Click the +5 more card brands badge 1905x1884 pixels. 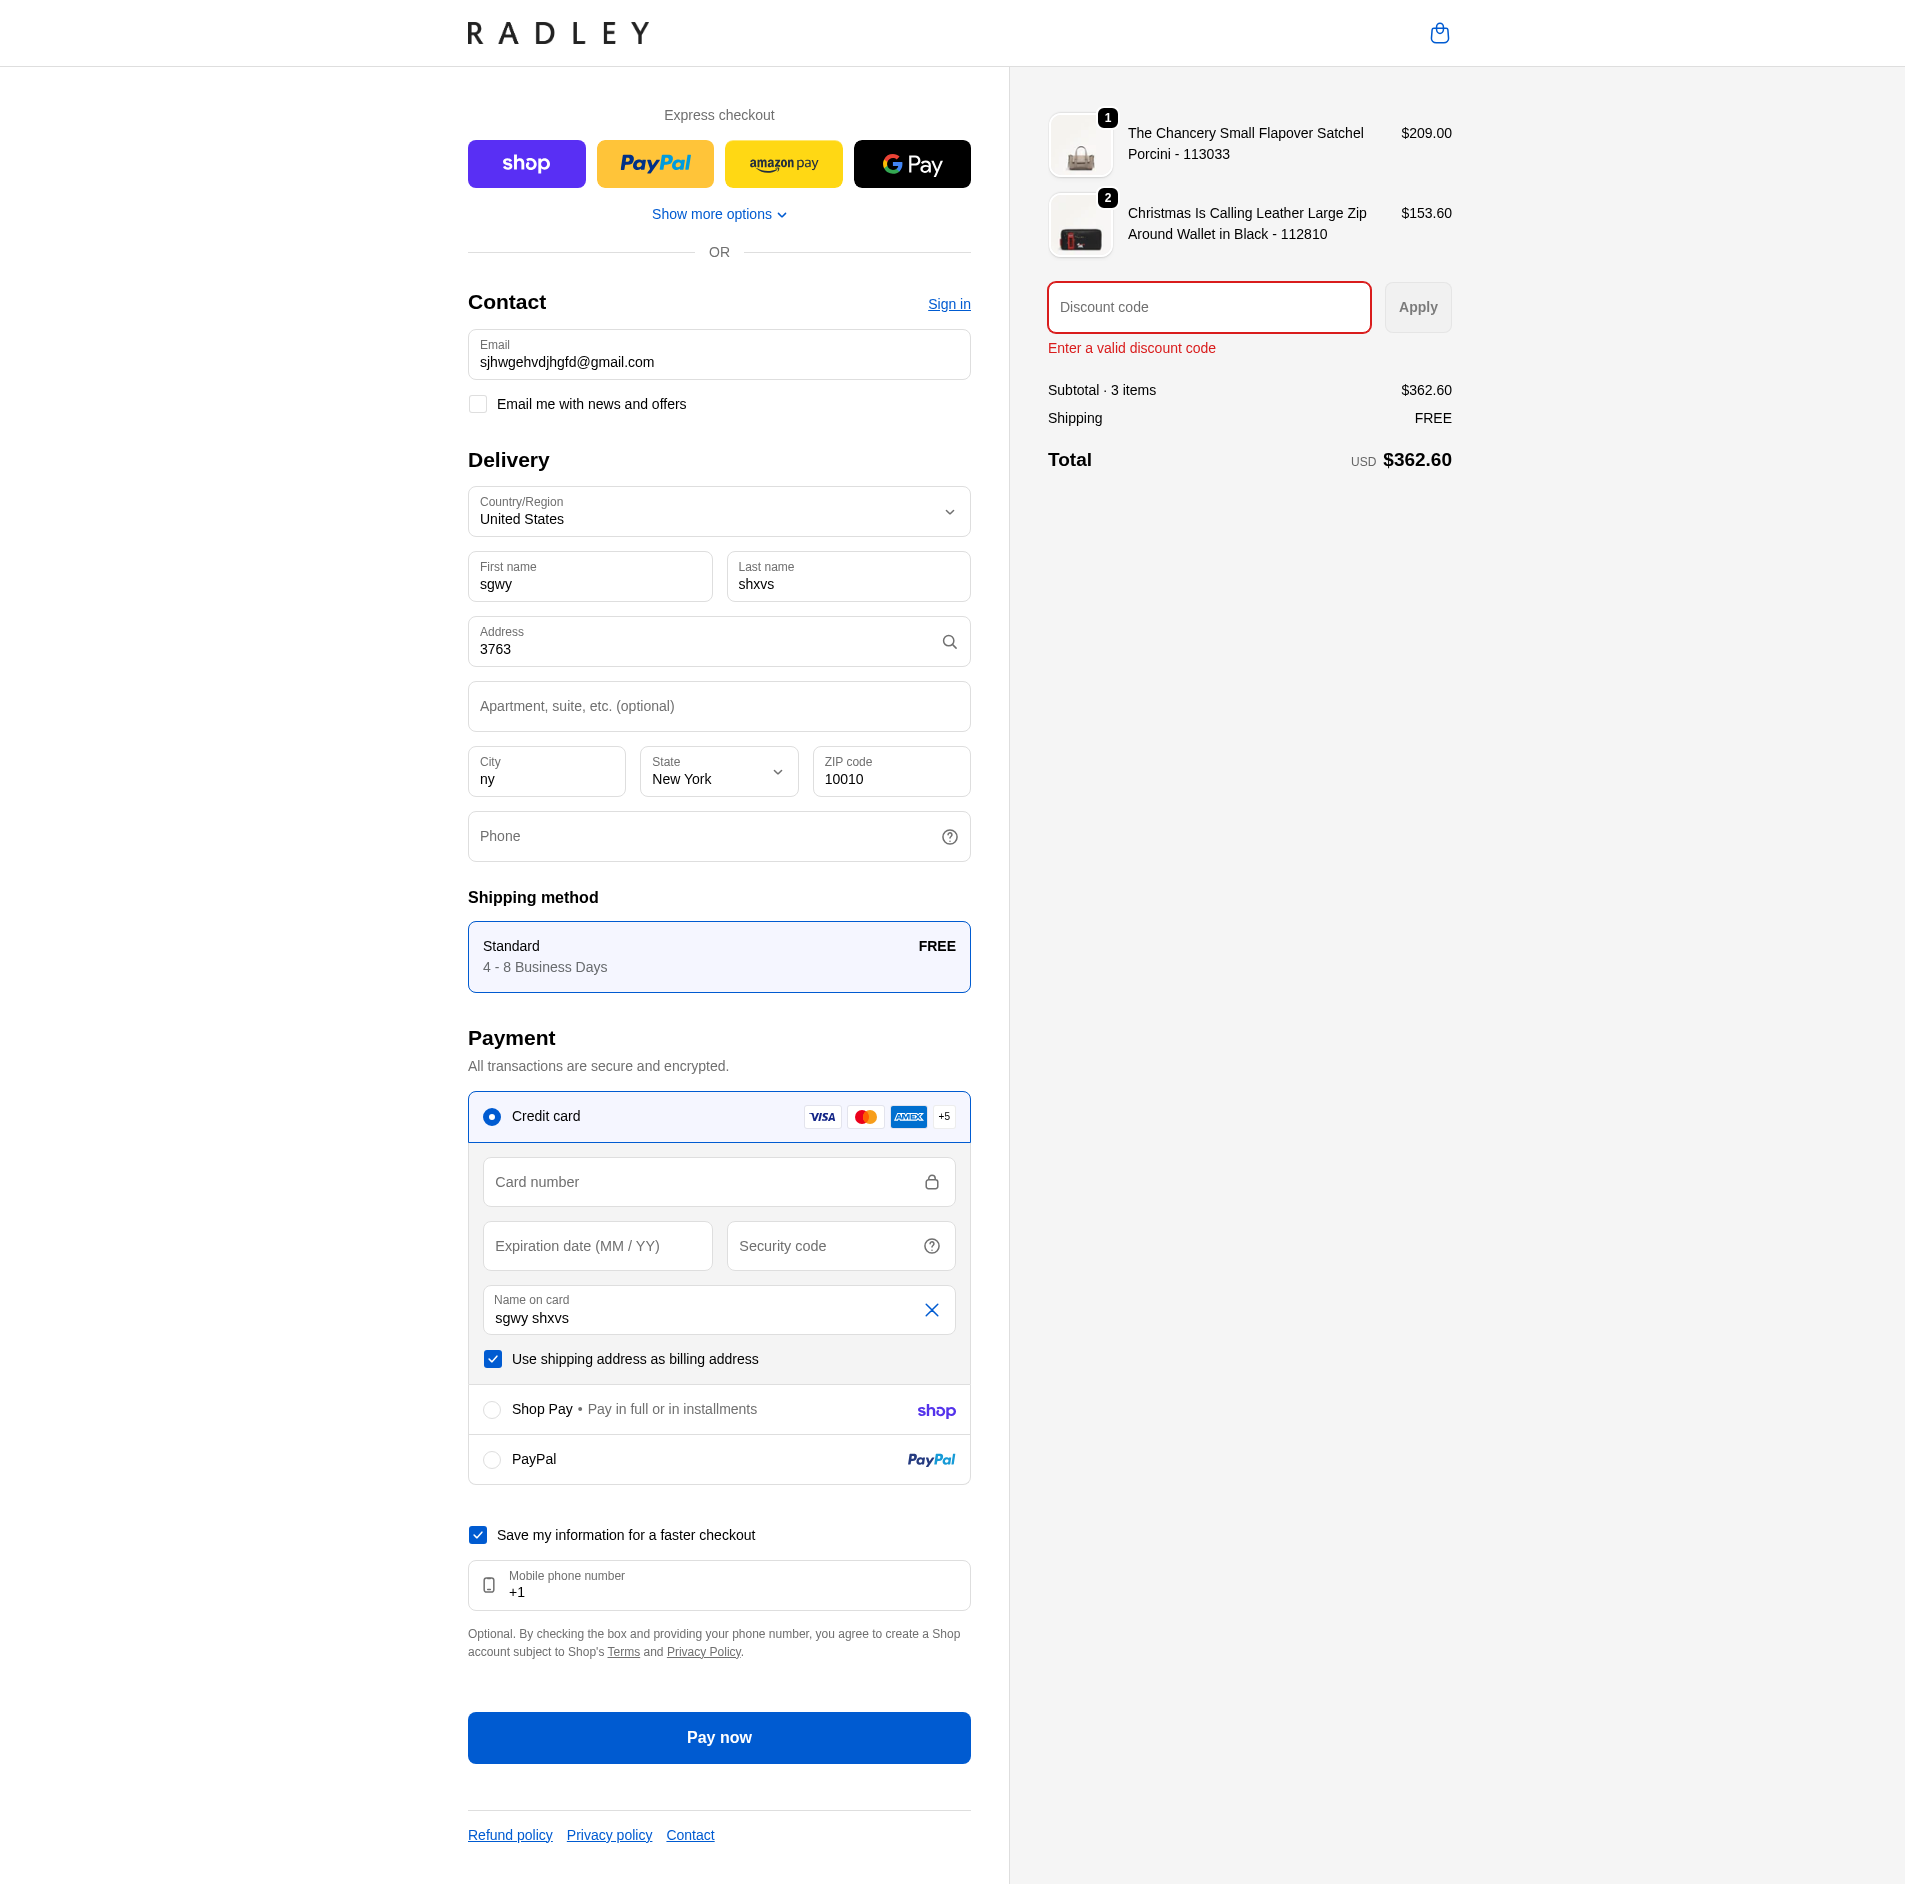coord(943,1117)
